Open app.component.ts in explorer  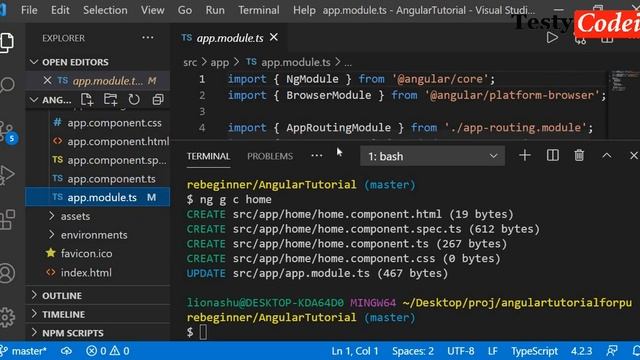[x=104, y=179]
